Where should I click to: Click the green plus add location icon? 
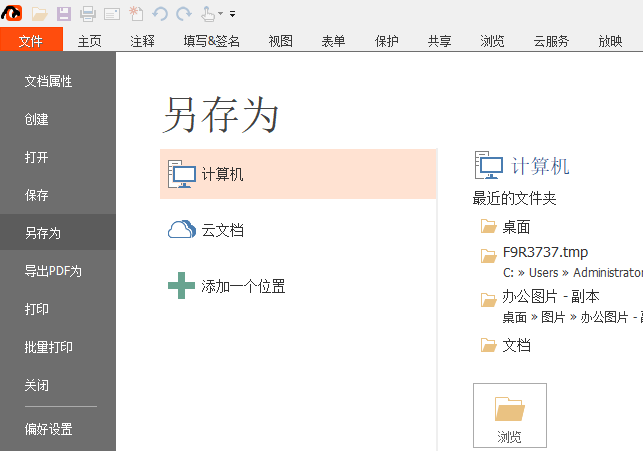[181, 286]
